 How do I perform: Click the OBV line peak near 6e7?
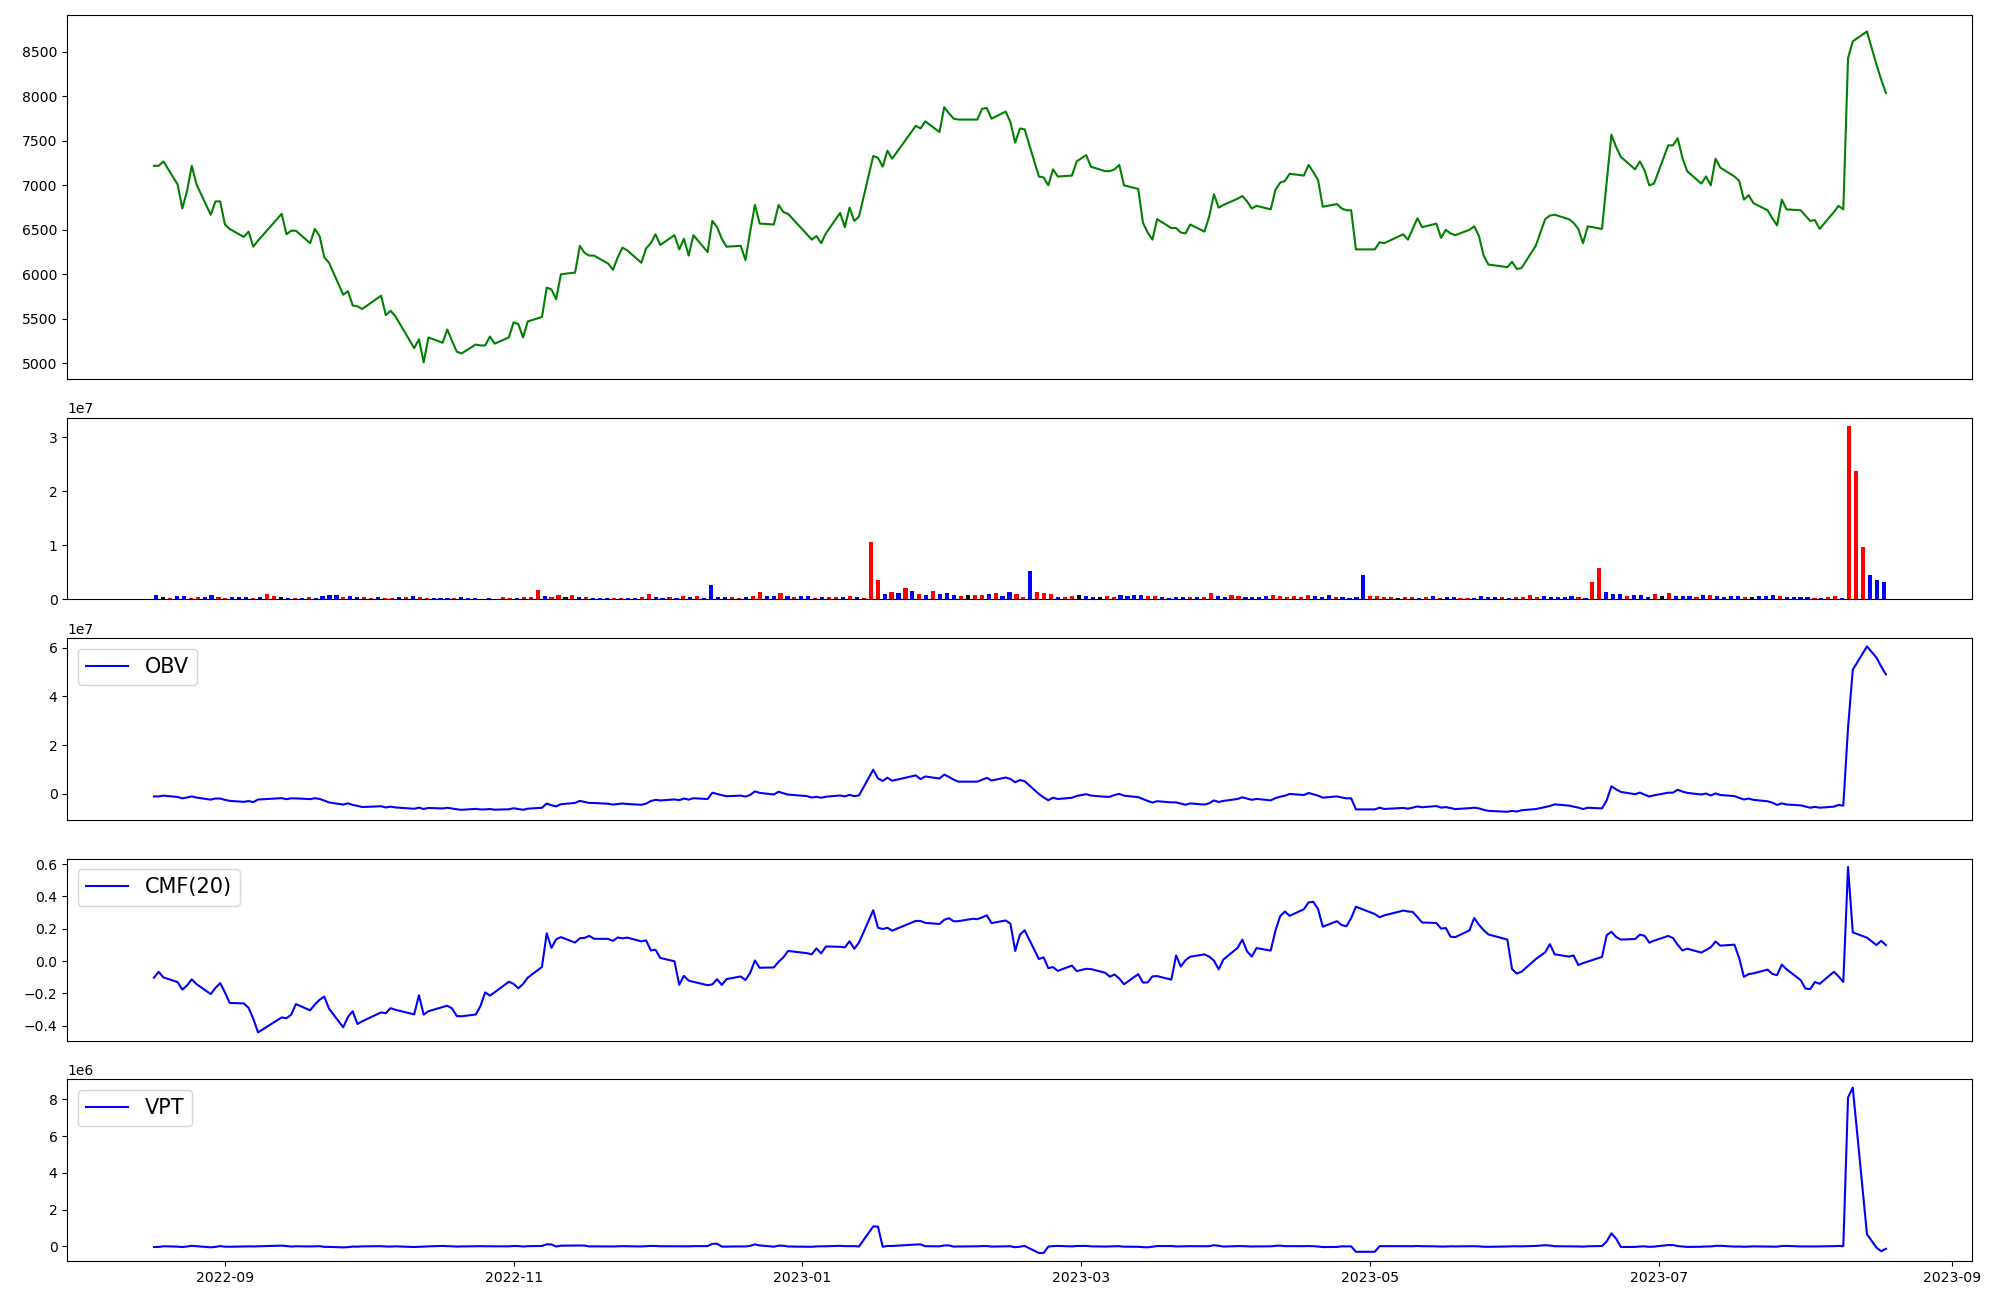[1866, 647]
